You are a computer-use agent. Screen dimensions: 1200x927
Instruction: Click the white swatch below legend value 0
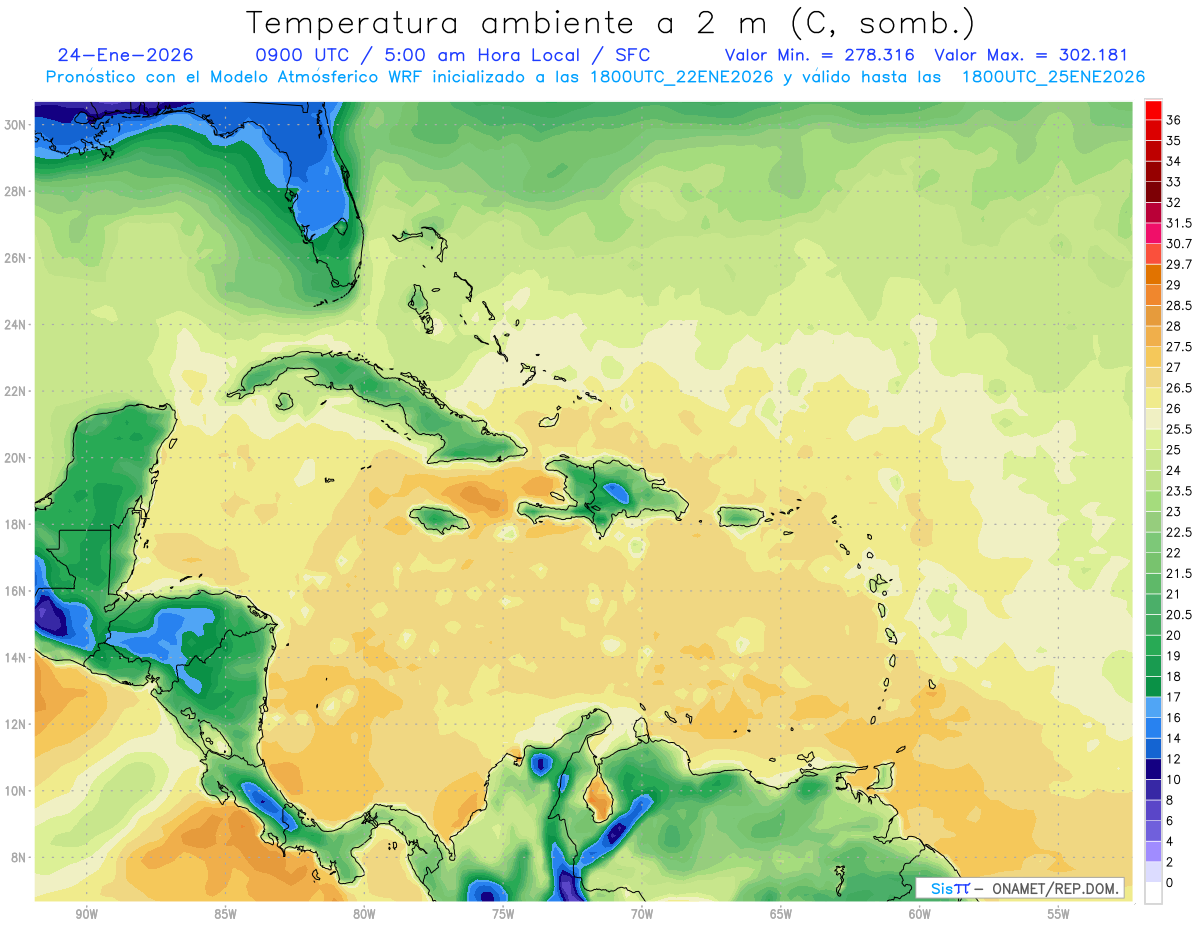tap(1153, 893)
